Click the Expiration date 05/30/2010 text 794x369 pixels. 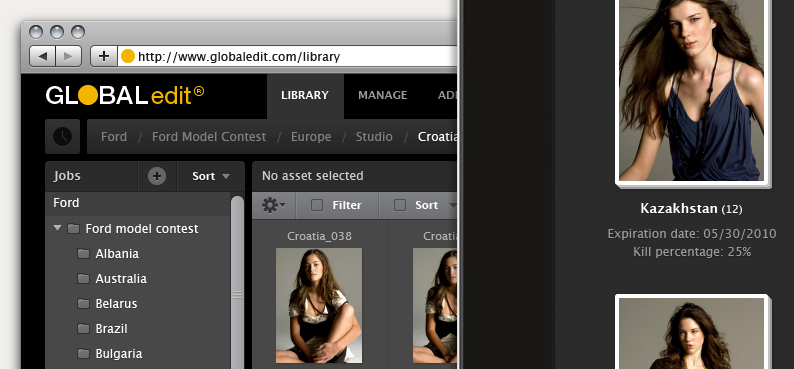coord(692,234)
